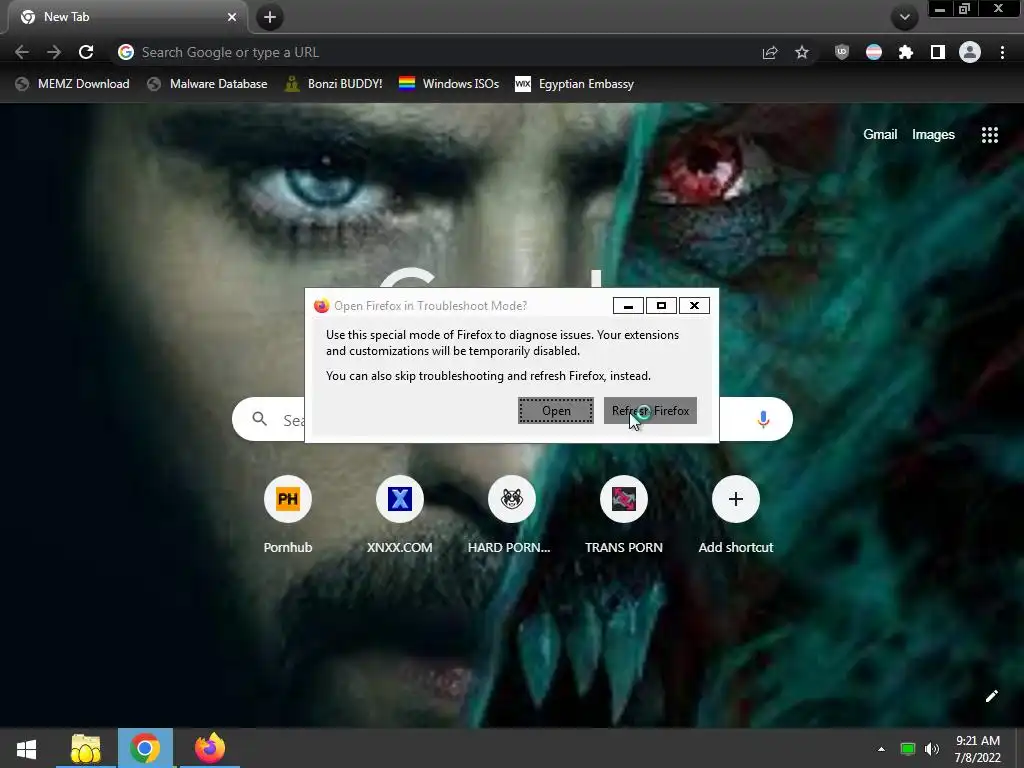
Task: Maximize the Firefox Troubleshoot Mode dialog
Action: click(661, 306)
